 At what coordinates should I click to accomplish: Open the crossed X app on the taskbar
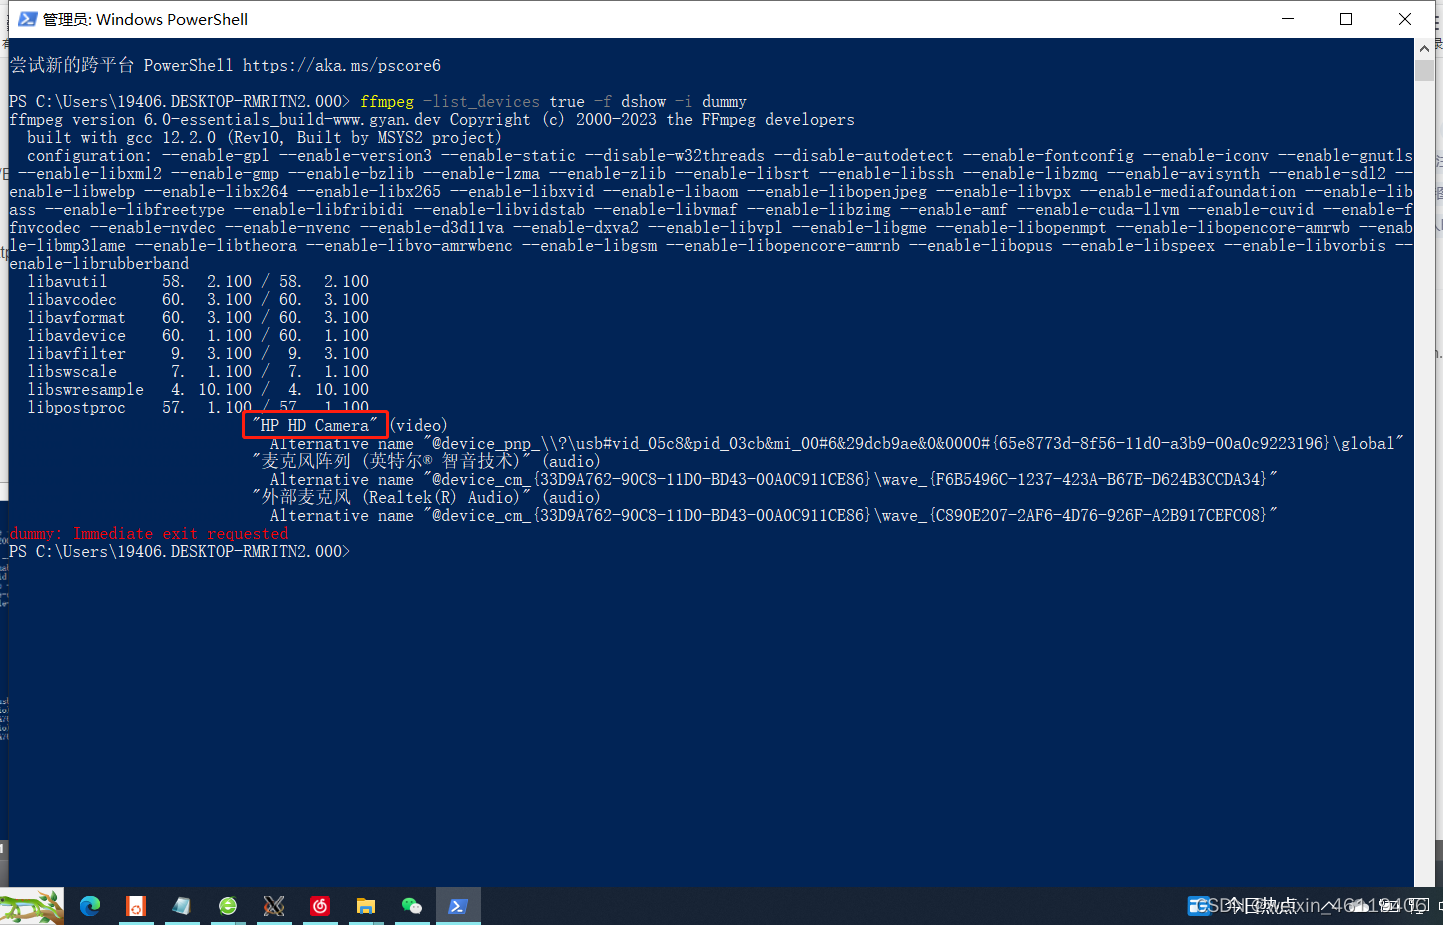click(274, 906)
